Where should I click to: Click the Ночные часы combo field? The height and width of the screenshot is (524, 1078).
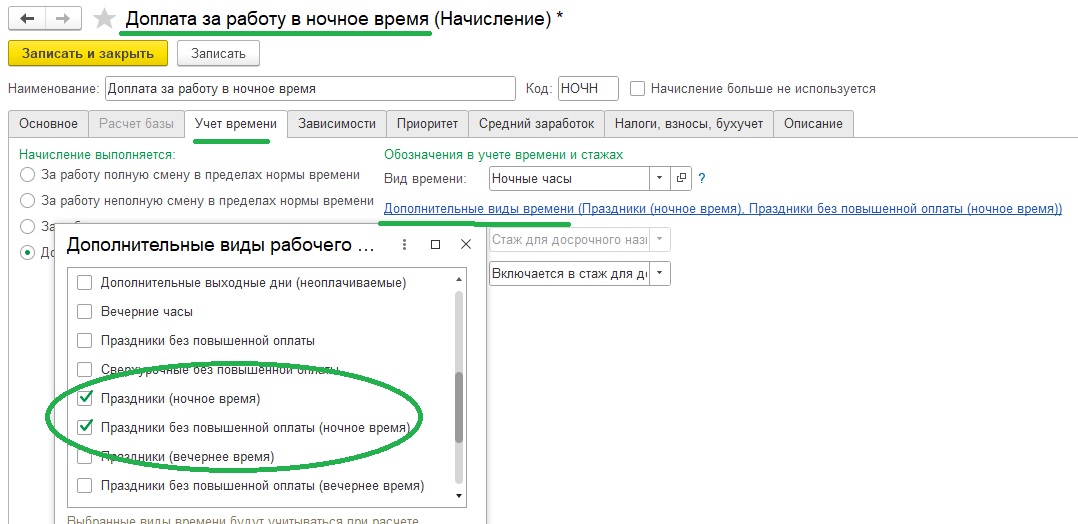pyautogui.click(x=569, y=179)
